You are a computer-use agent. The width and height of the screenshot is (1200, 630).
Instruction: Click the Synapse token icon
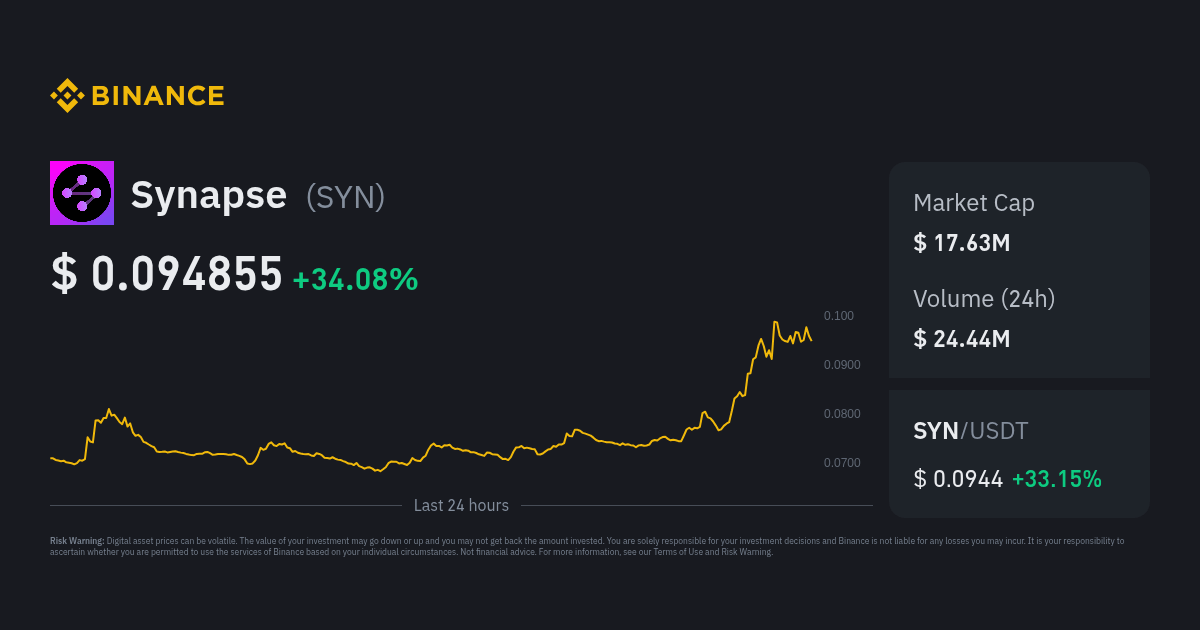pyautogui.click(x=82, y=193)
